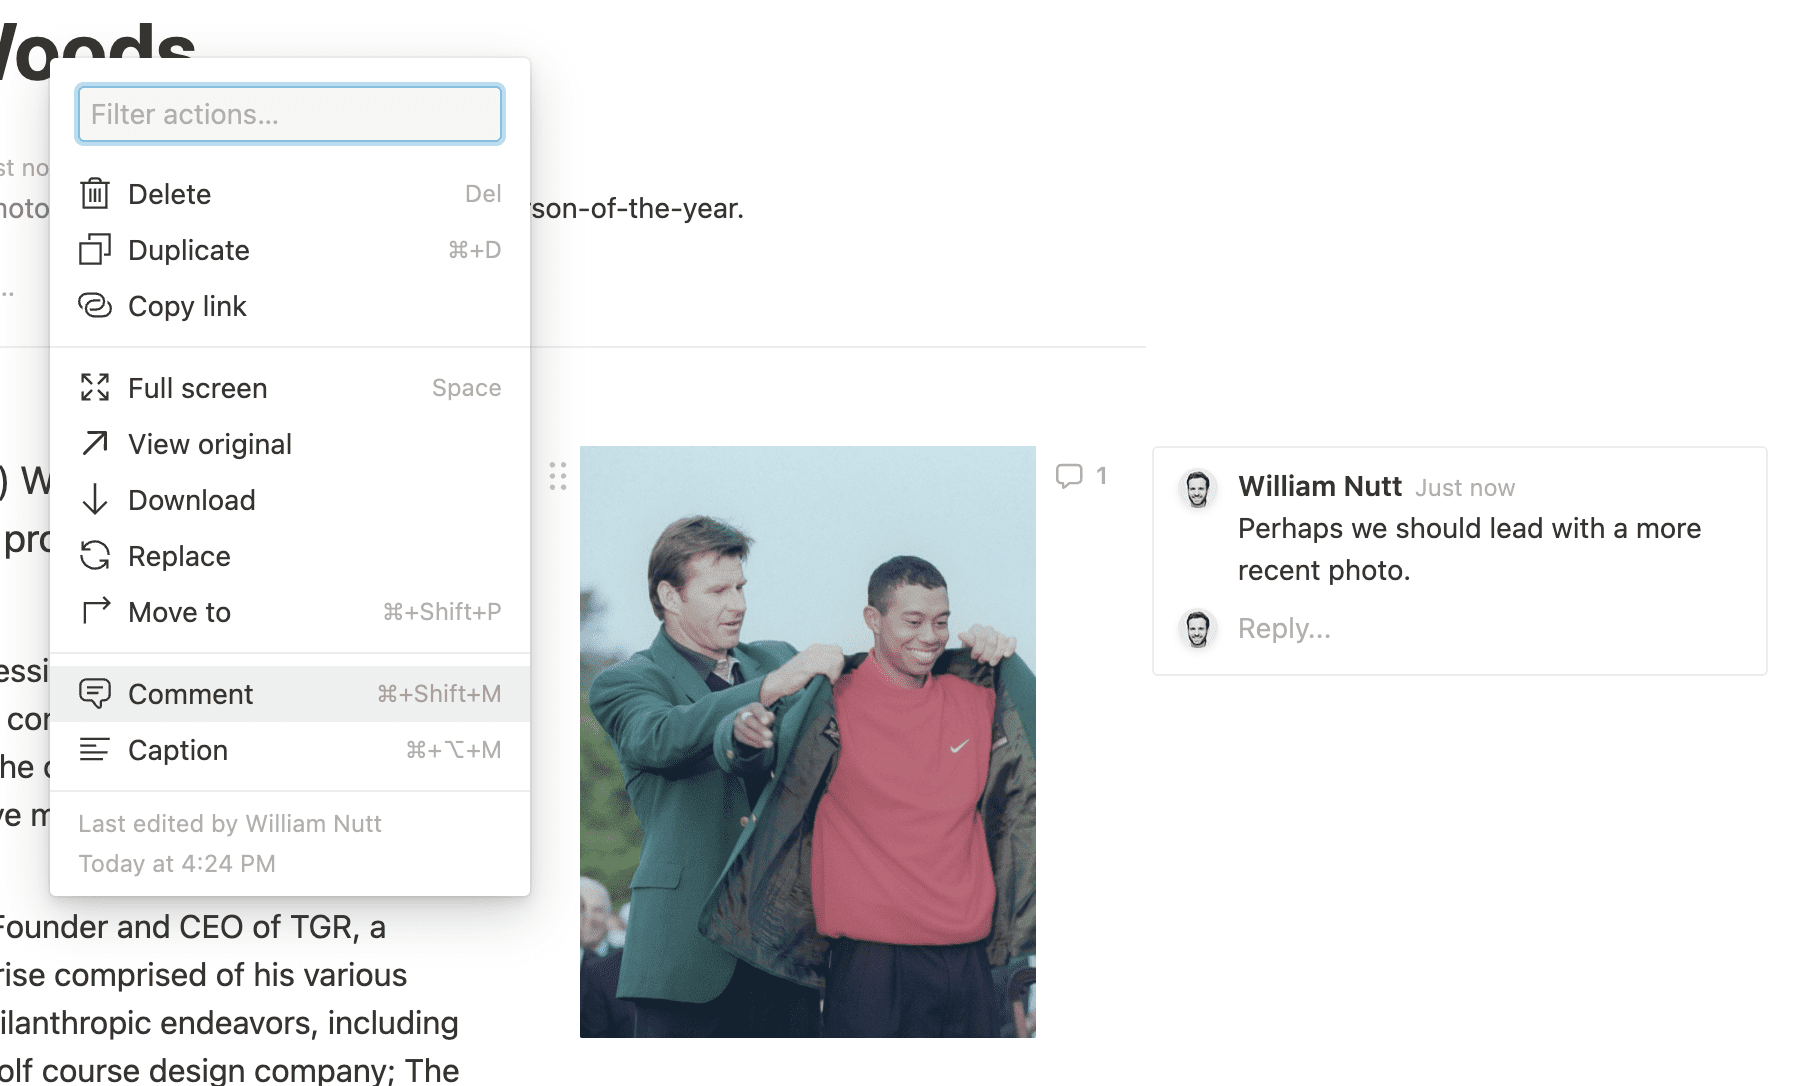Choose Duplicate in the actions menu
The image size is (1806, 1086).
pyautogui.click(x=188, y=250)
